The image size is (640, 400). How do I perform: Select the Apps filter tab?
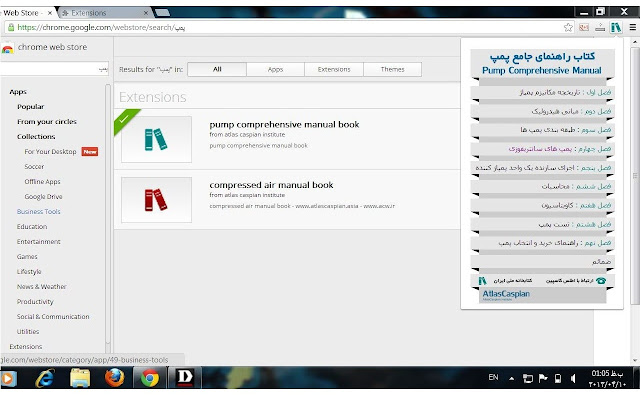tap(276, 69)
